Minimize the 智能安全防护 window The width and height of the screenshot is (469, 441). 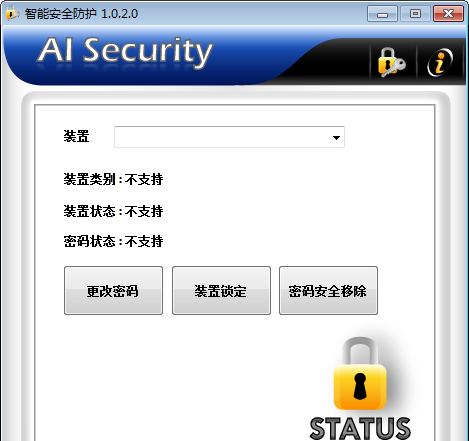(382, 14)
